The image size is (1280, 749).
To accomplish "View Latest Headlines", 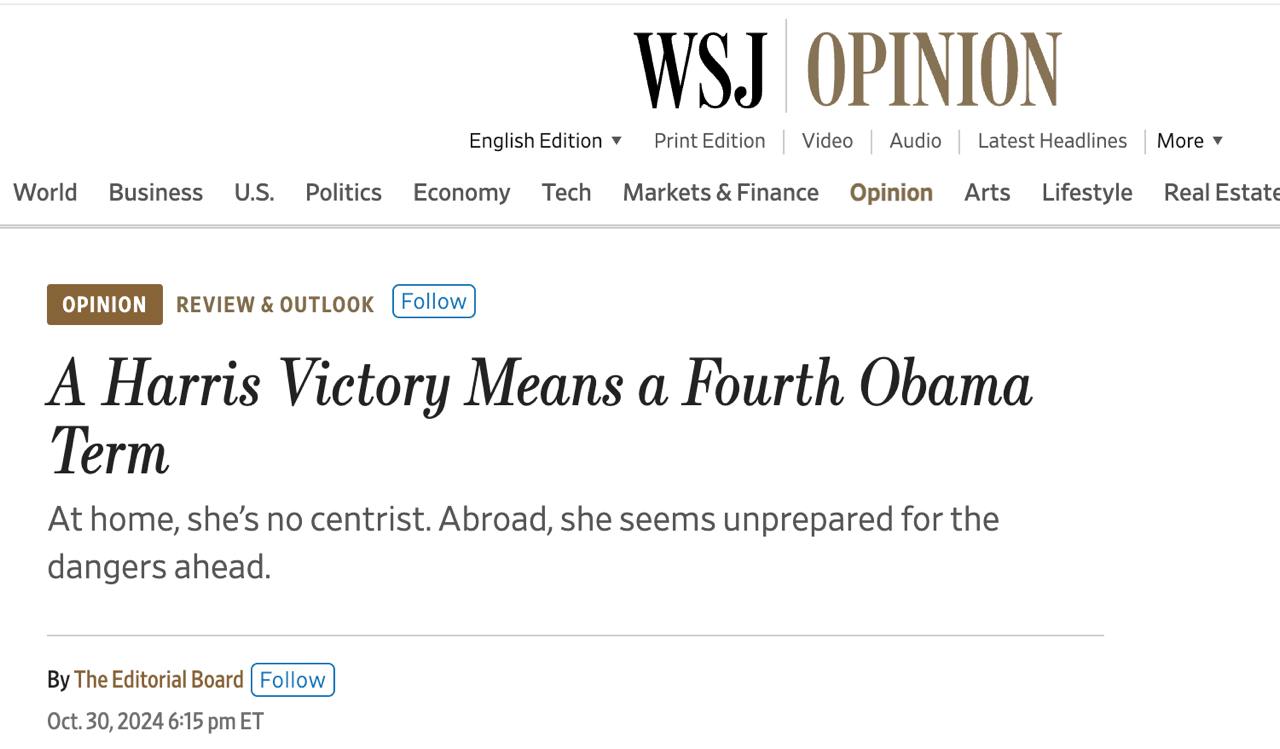I will pos(1052,141).
